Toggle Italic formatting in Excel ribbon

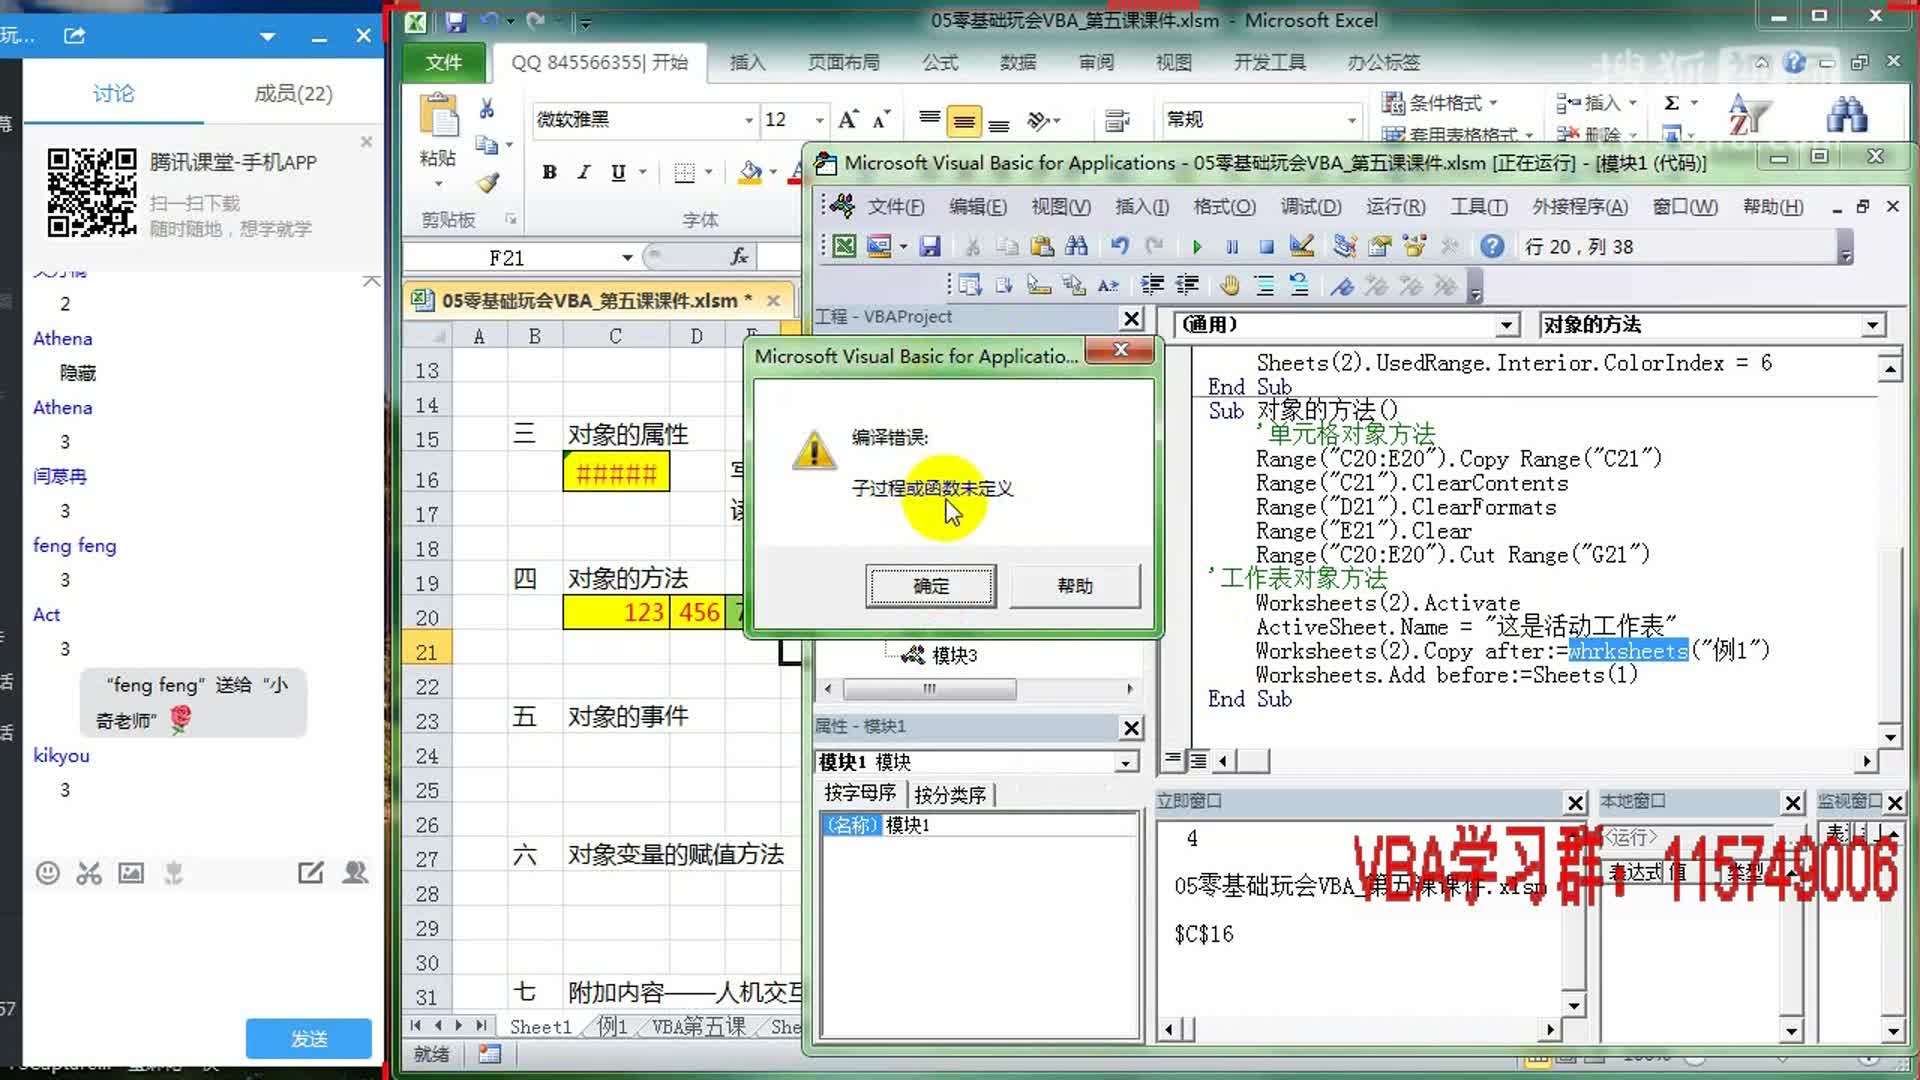[x=583, y=172]
